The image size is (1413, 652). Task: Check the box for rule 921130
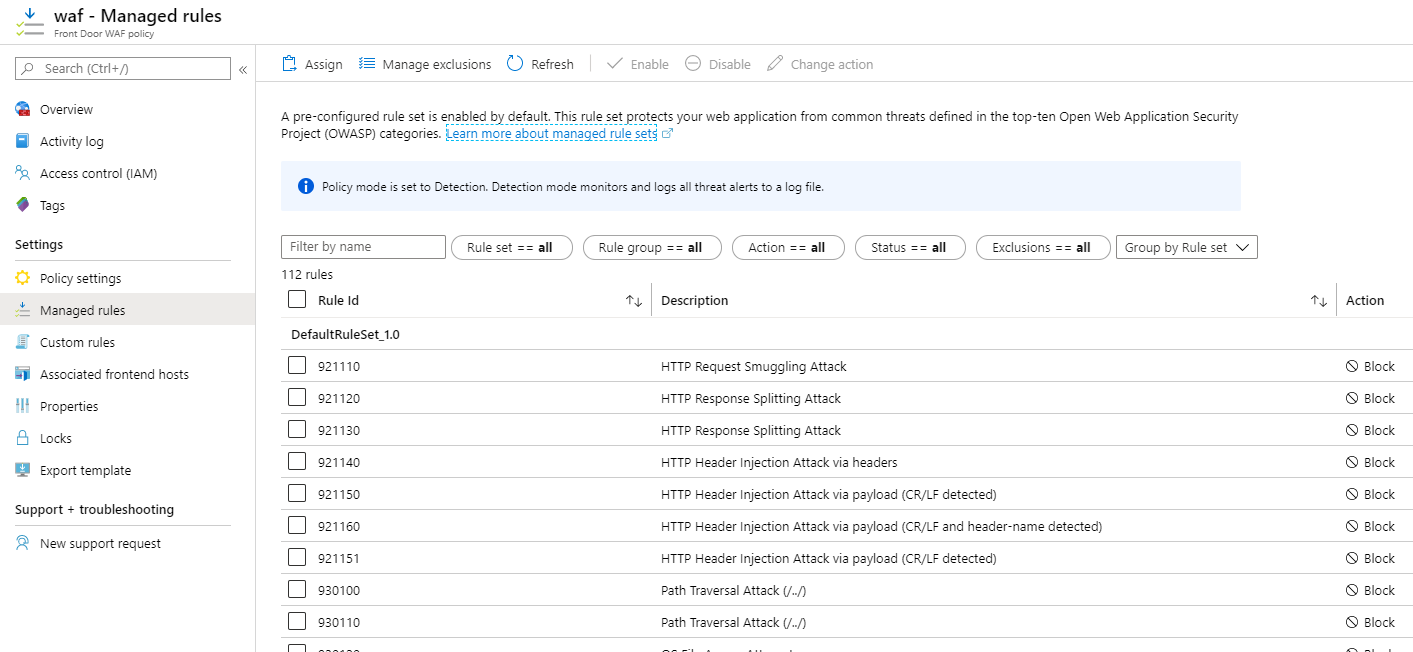point(297,429)
